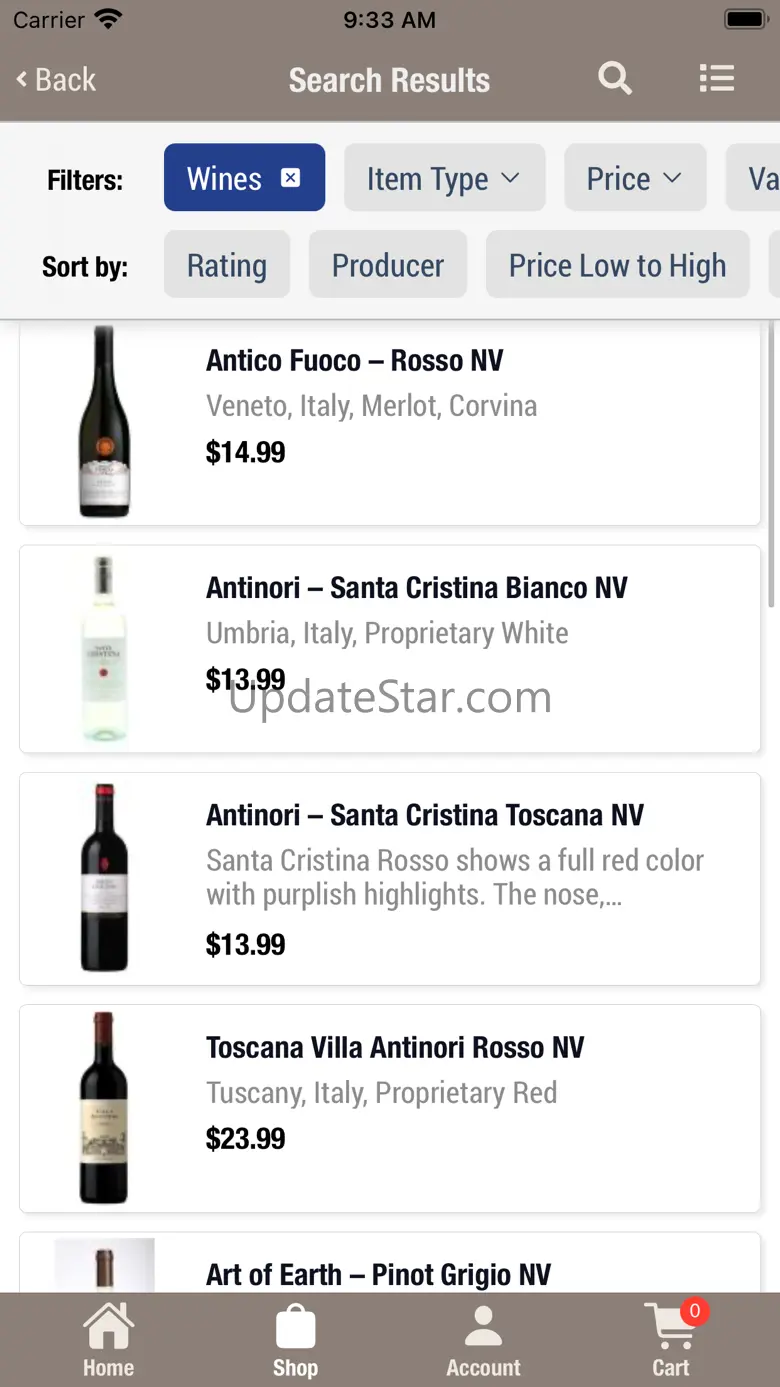This screenshot has width=780, height=1387.
Task: Tap Toscana Villa Antinori bottle image
Action: tap(104, 1107)
